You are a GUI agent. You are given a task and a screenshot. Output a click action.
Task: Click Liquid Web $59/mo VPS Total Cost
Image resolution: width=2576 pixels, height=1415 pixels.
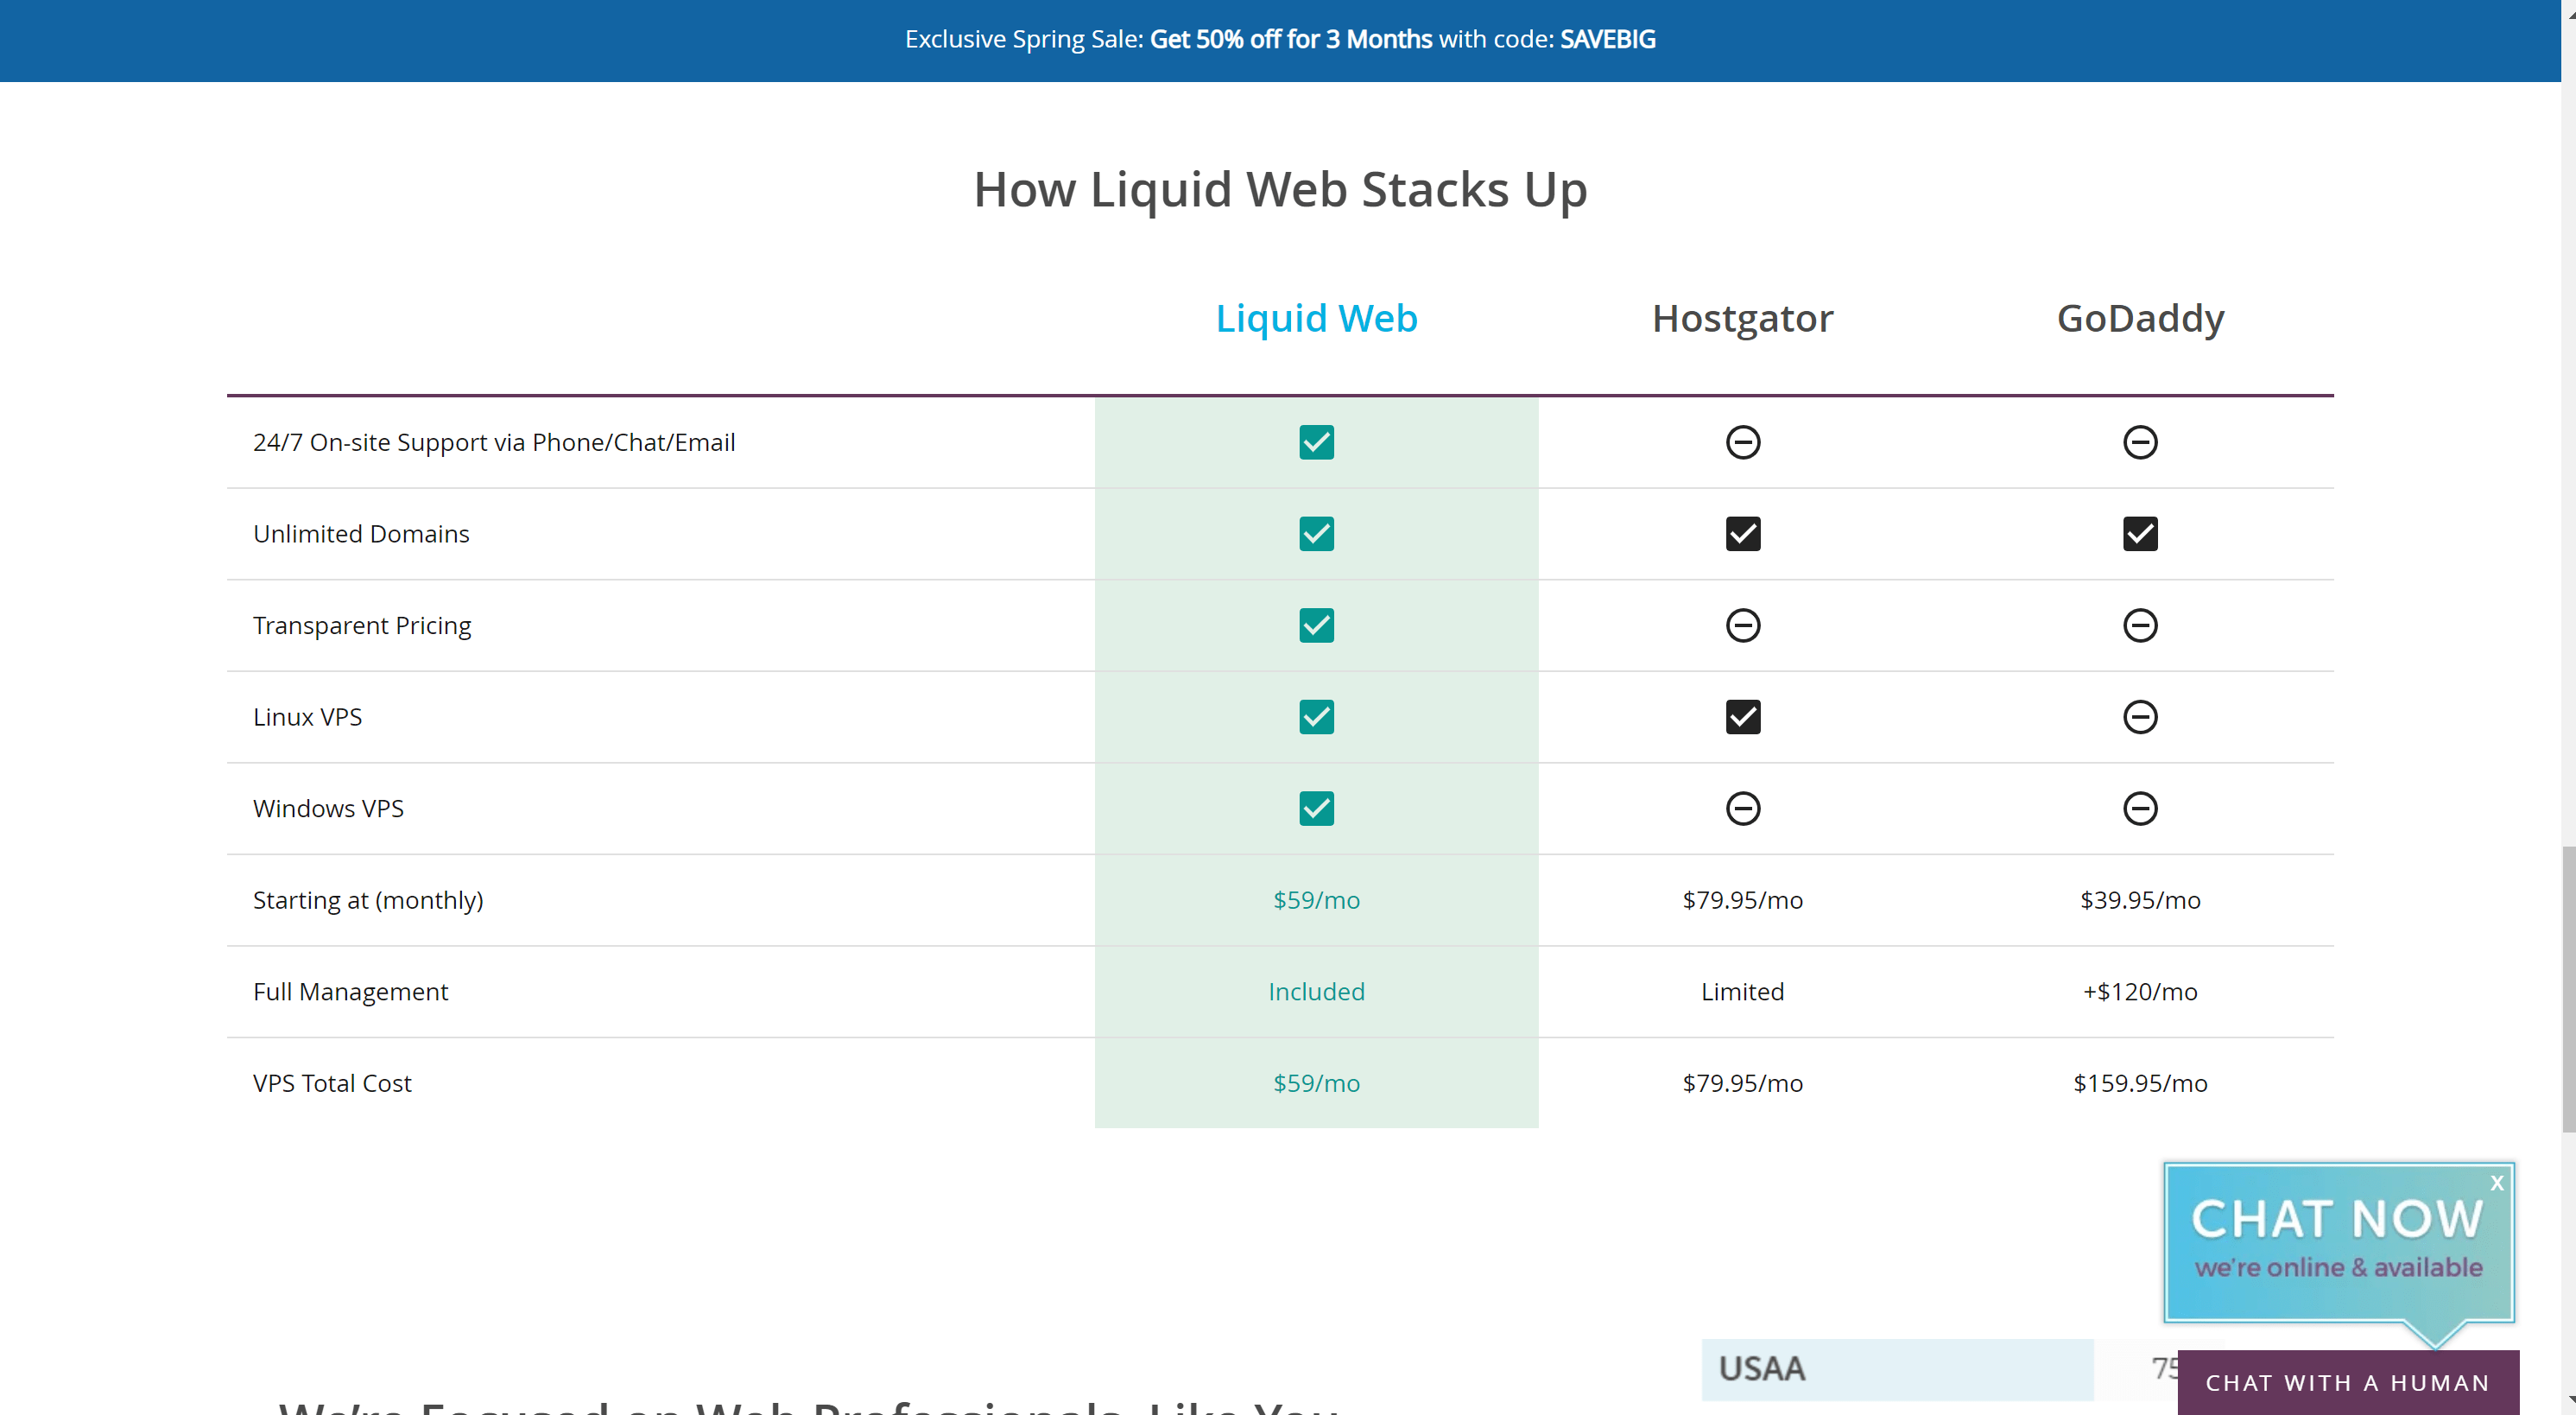(x=1316, y=1083)
